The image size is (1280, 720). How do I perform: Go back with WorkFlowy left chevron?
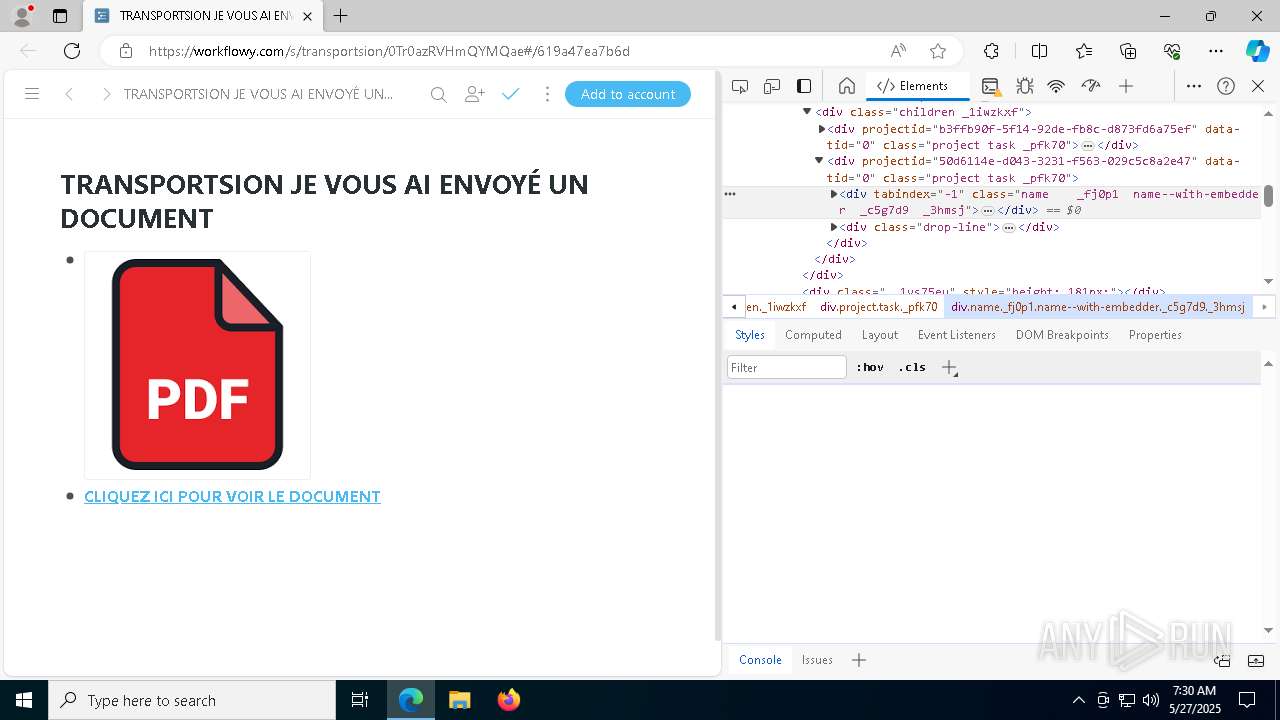click(69, 94)
